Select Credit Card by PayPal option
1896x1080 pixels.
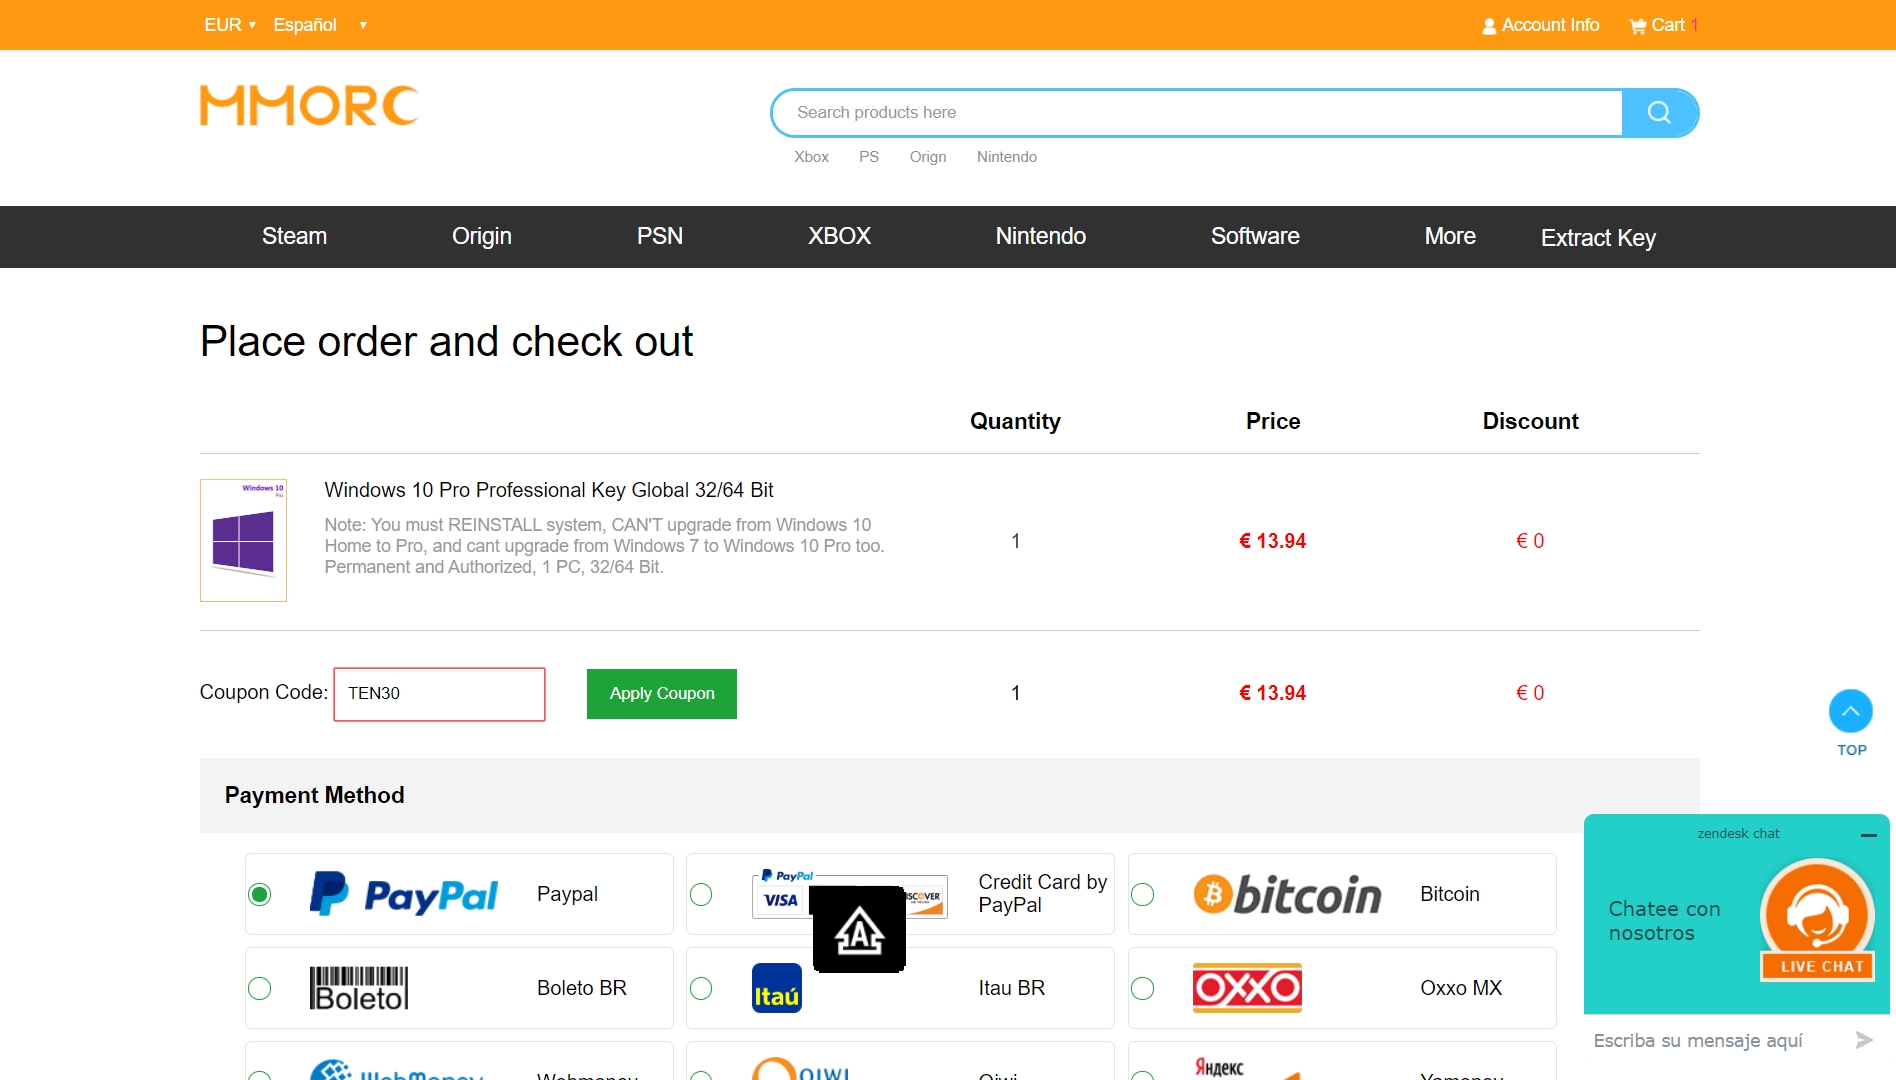[701, 894]
